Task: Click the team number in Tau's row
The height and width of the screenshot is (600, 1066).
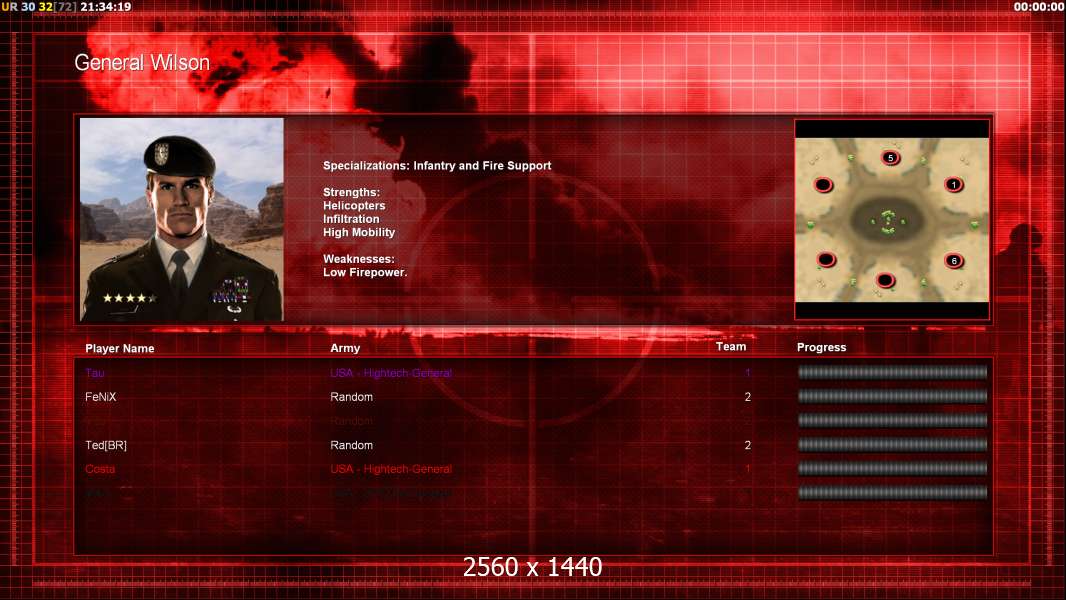Action: pos(748,372)
